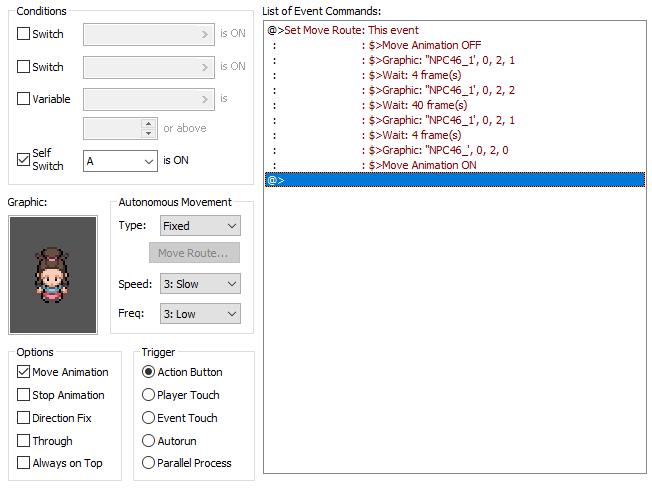Disable the Move Animation option
The width and height of the screenshot is (652, 491).
tap(24, 372)
